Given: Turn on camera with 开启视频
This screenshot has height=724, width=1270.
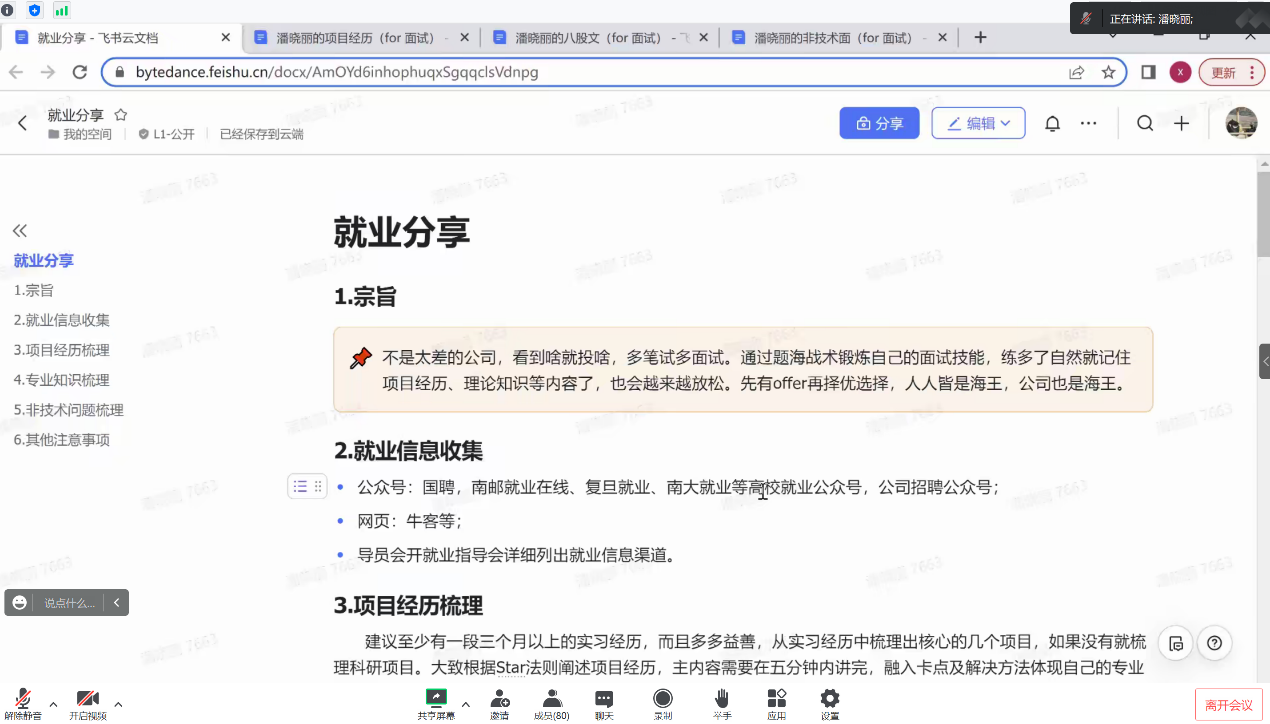Looking at the screenshot, I should (x=87, y=703).
